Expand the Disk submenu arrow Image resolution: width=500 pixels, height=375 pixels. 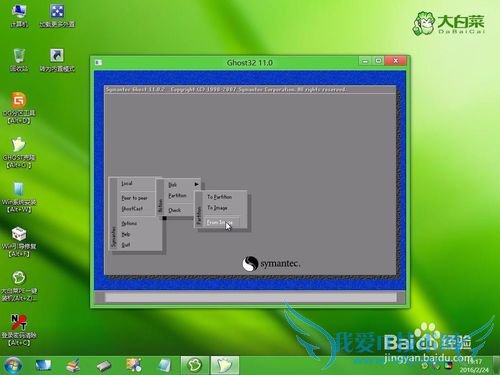197,184
